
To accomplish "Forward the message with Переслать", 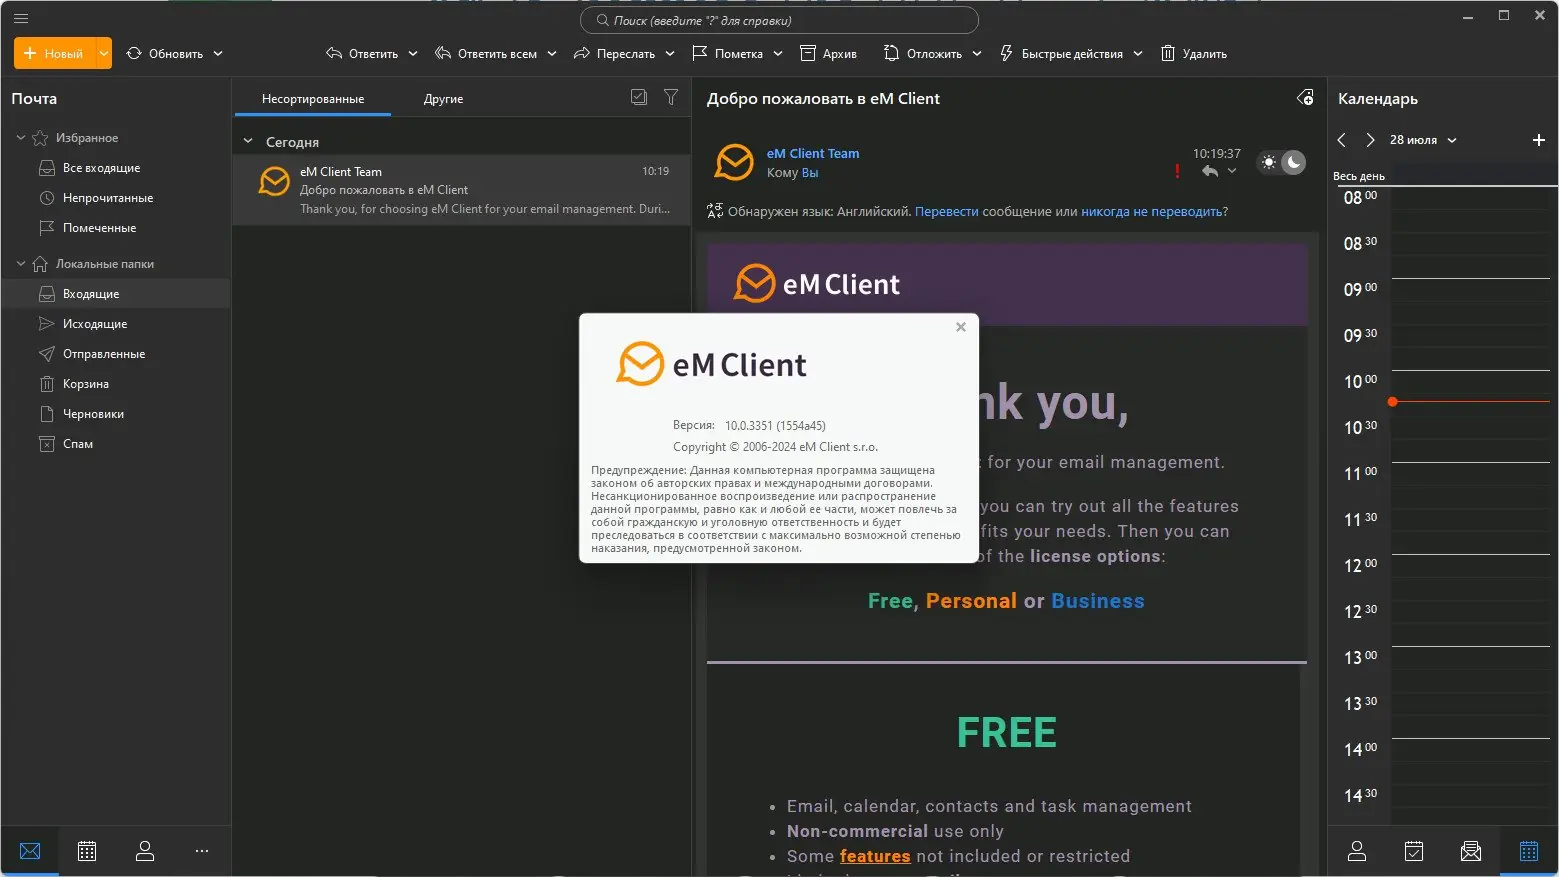I will tap(614, 54).
